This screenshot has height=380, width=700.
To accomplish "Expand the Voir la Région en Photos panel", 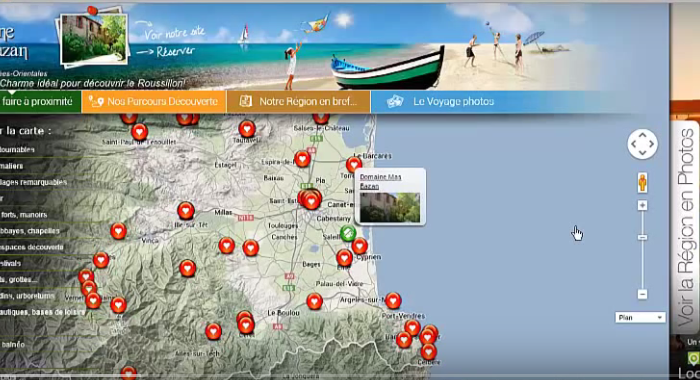I will 686,228.
